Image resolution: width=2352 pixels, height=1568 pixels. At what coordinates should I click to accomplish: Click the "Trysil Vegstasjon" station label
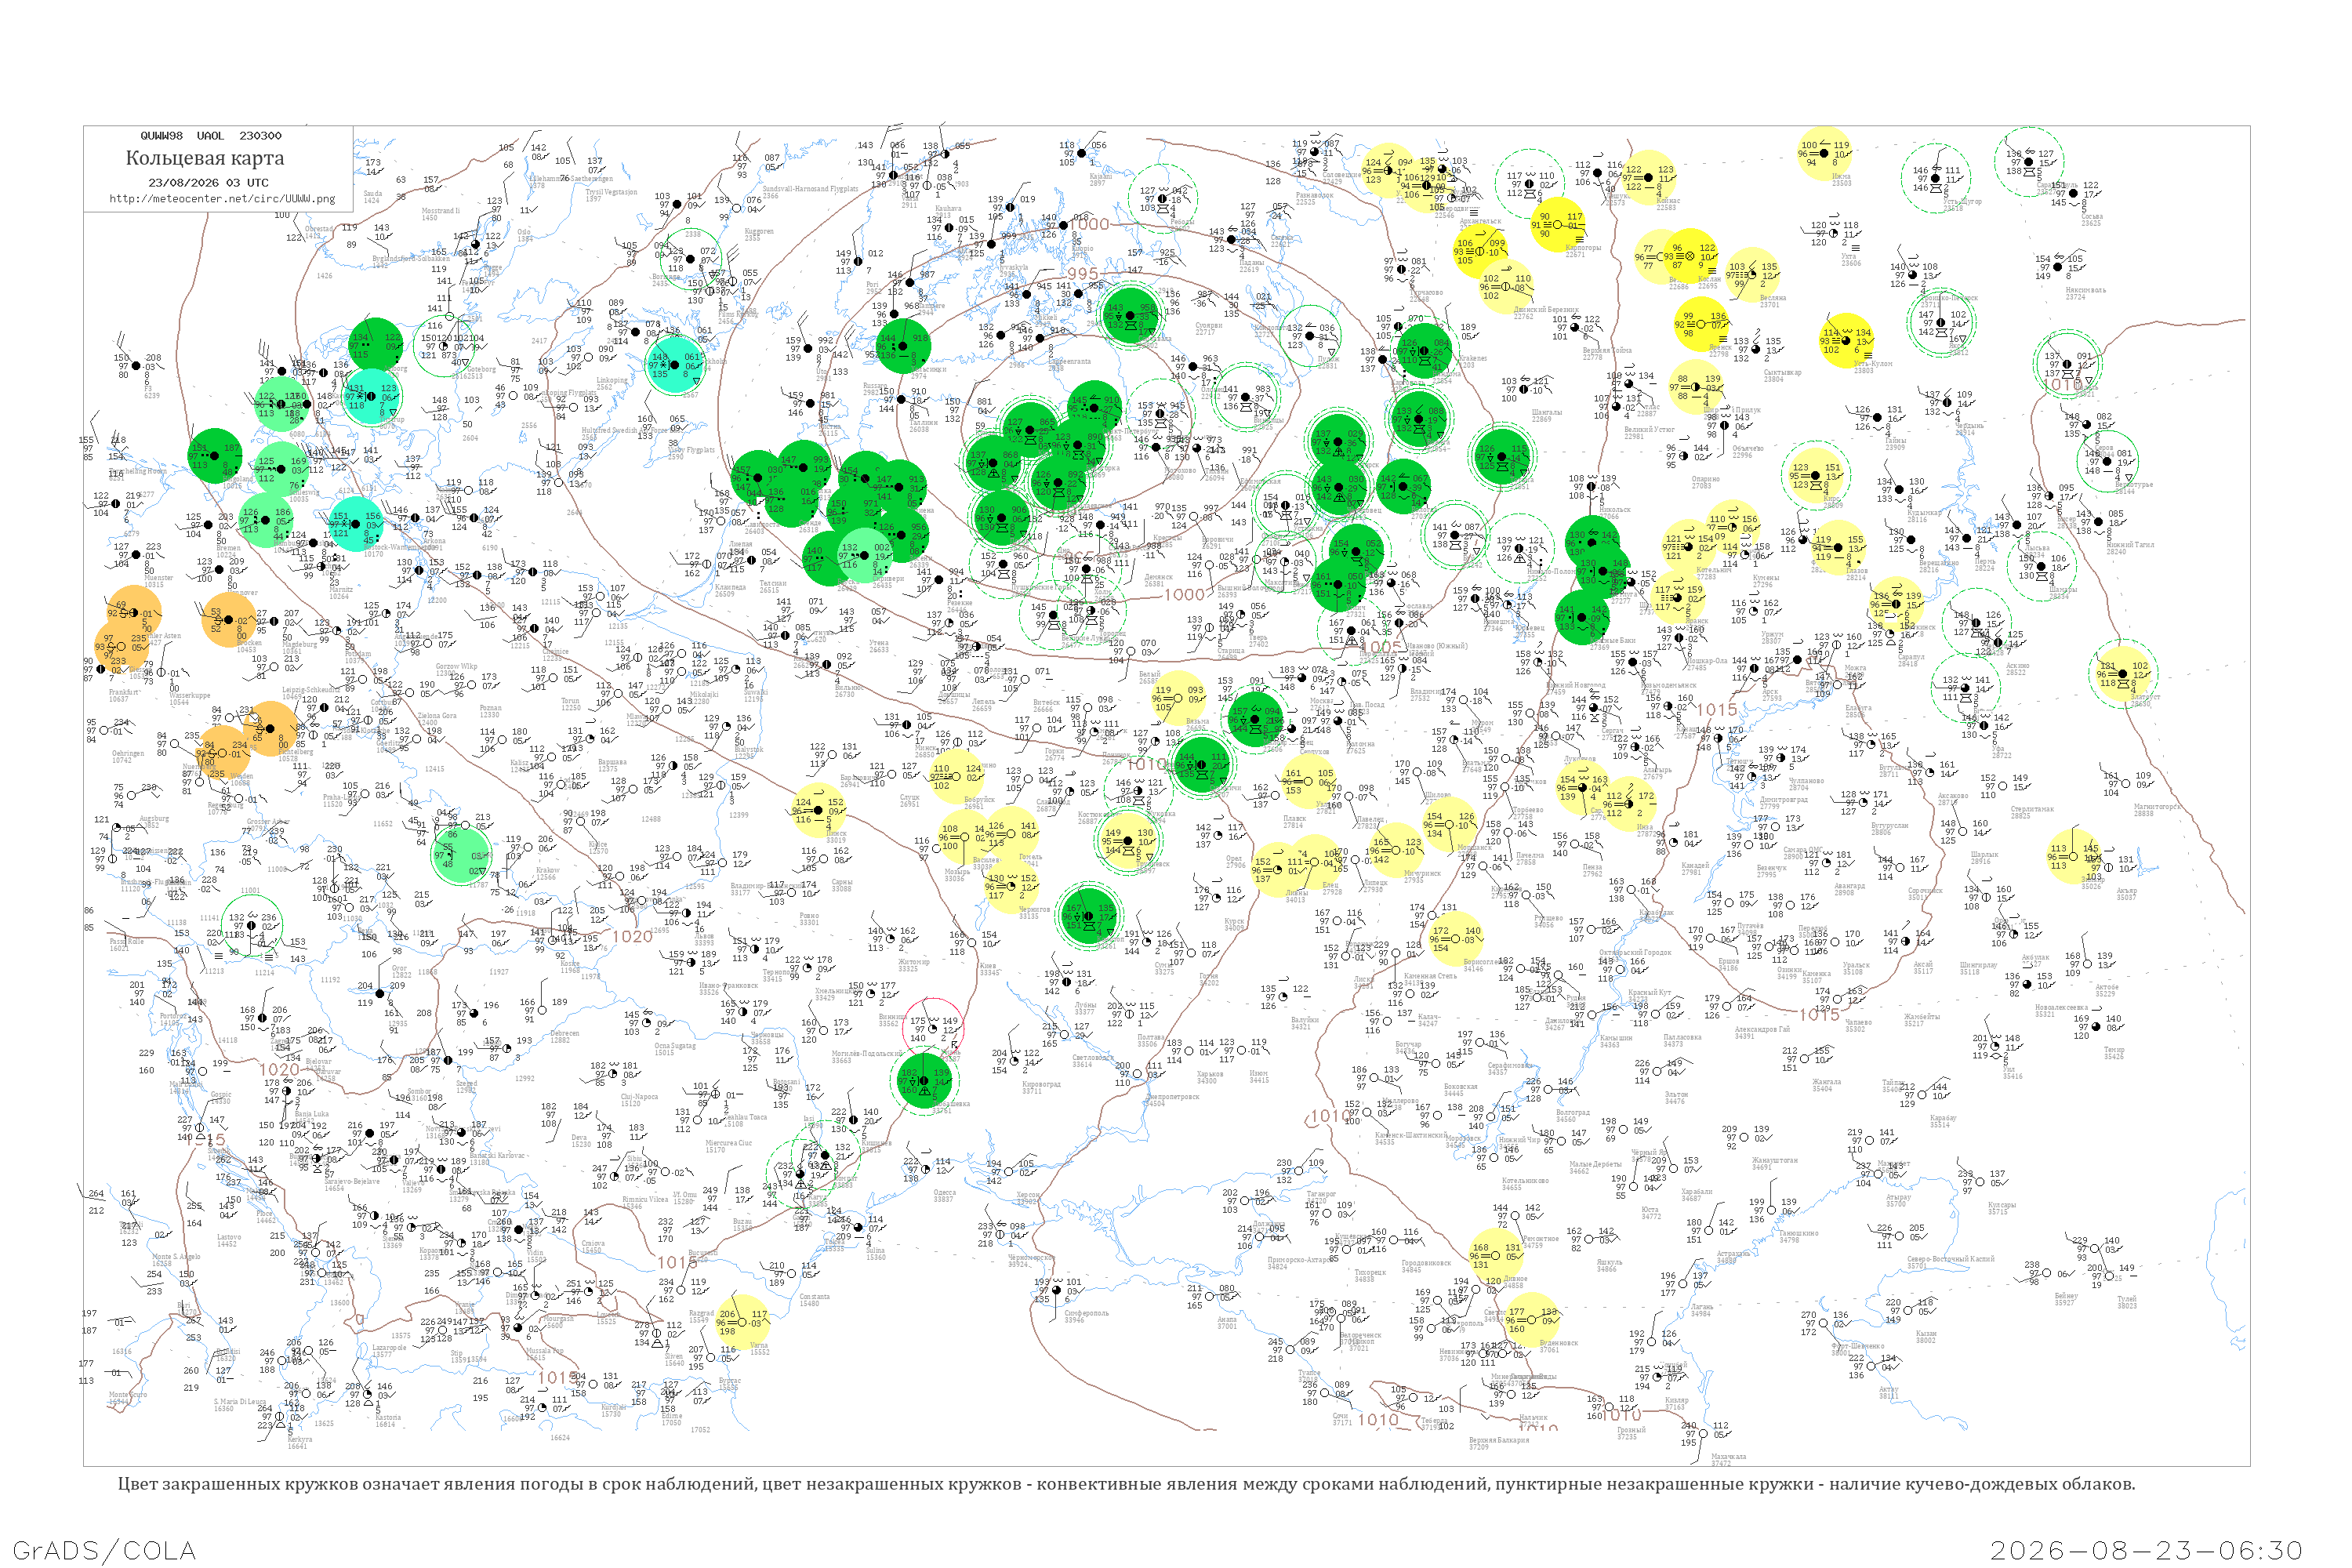pos(611,192)
